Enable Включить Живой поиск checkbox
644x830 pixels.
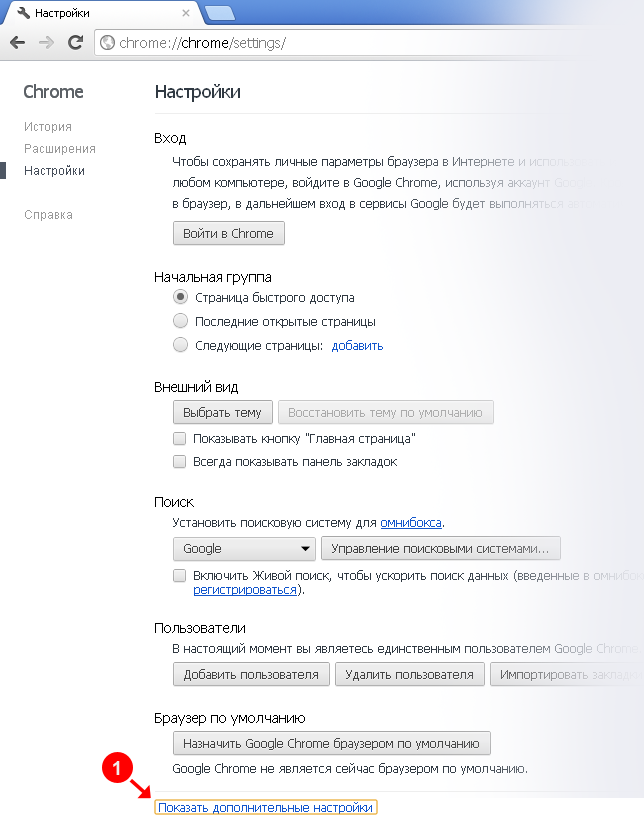[180, 575]
